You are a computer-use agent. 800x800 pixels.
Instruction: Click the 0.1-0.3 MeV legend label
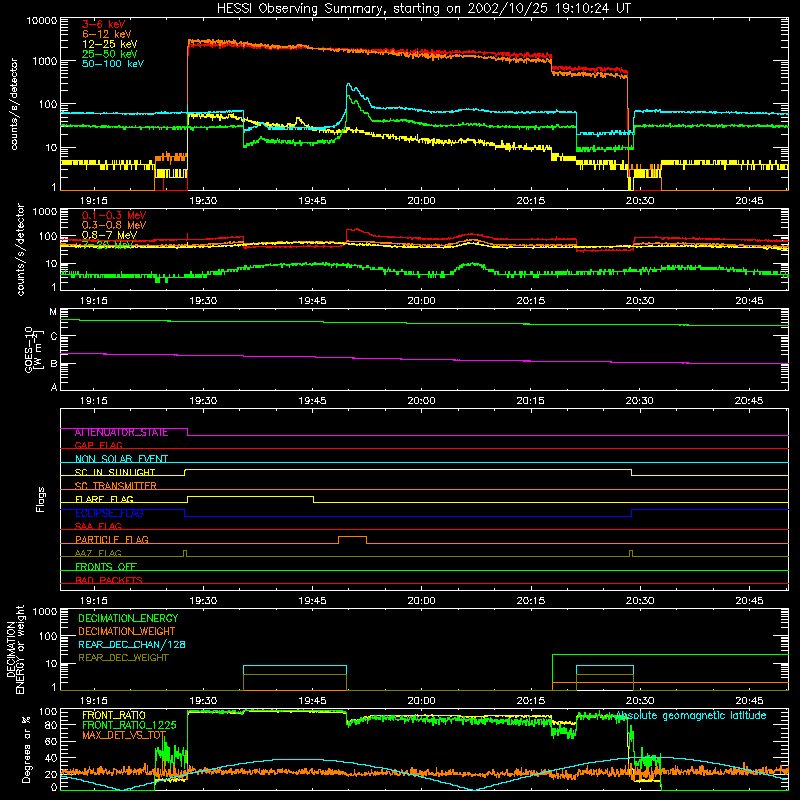click(114, 215)
